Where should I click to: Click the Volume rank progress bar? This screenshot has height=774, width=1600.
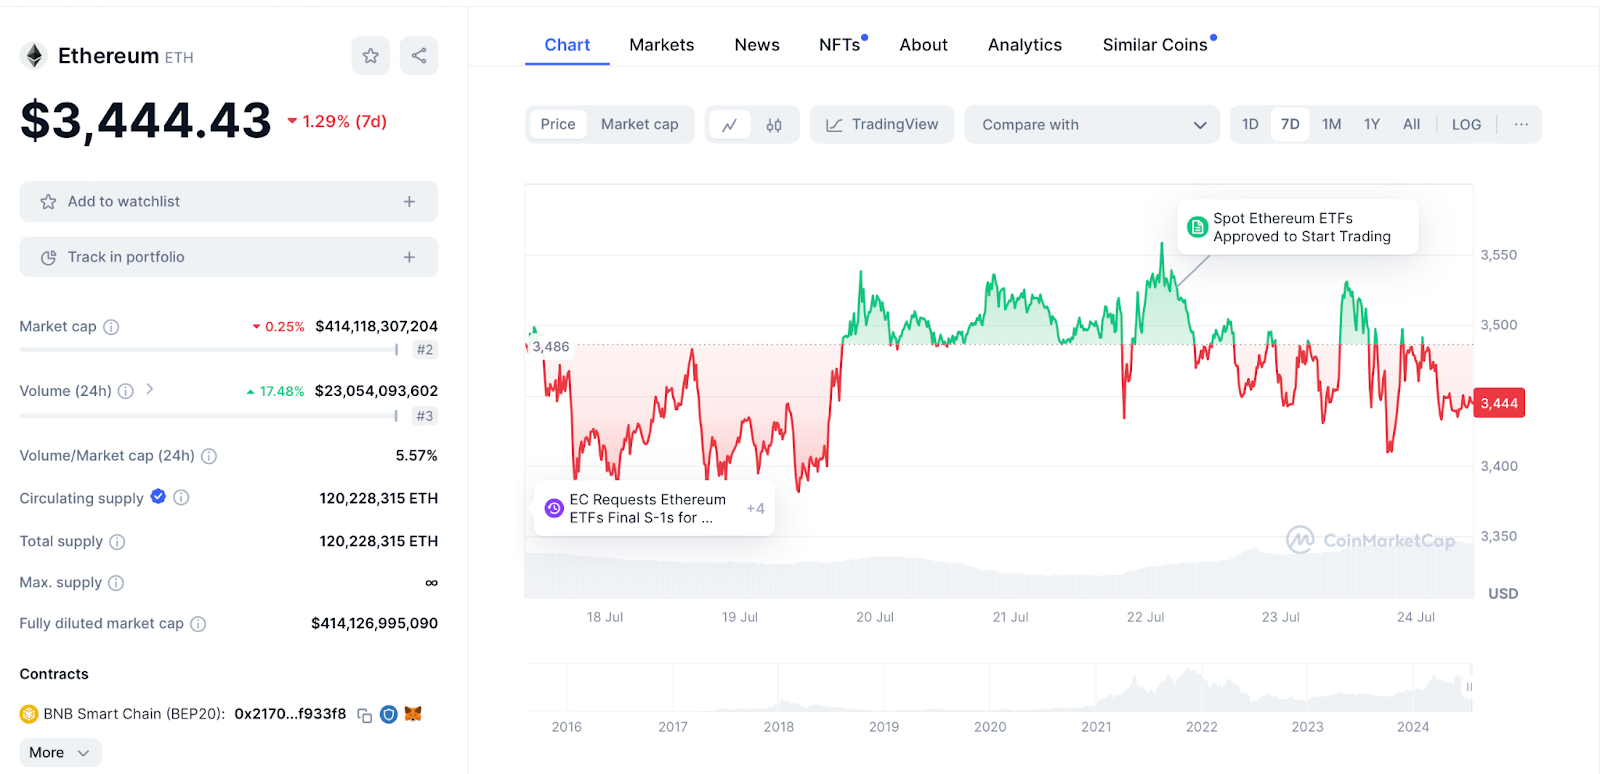click(x=209, y=416)
